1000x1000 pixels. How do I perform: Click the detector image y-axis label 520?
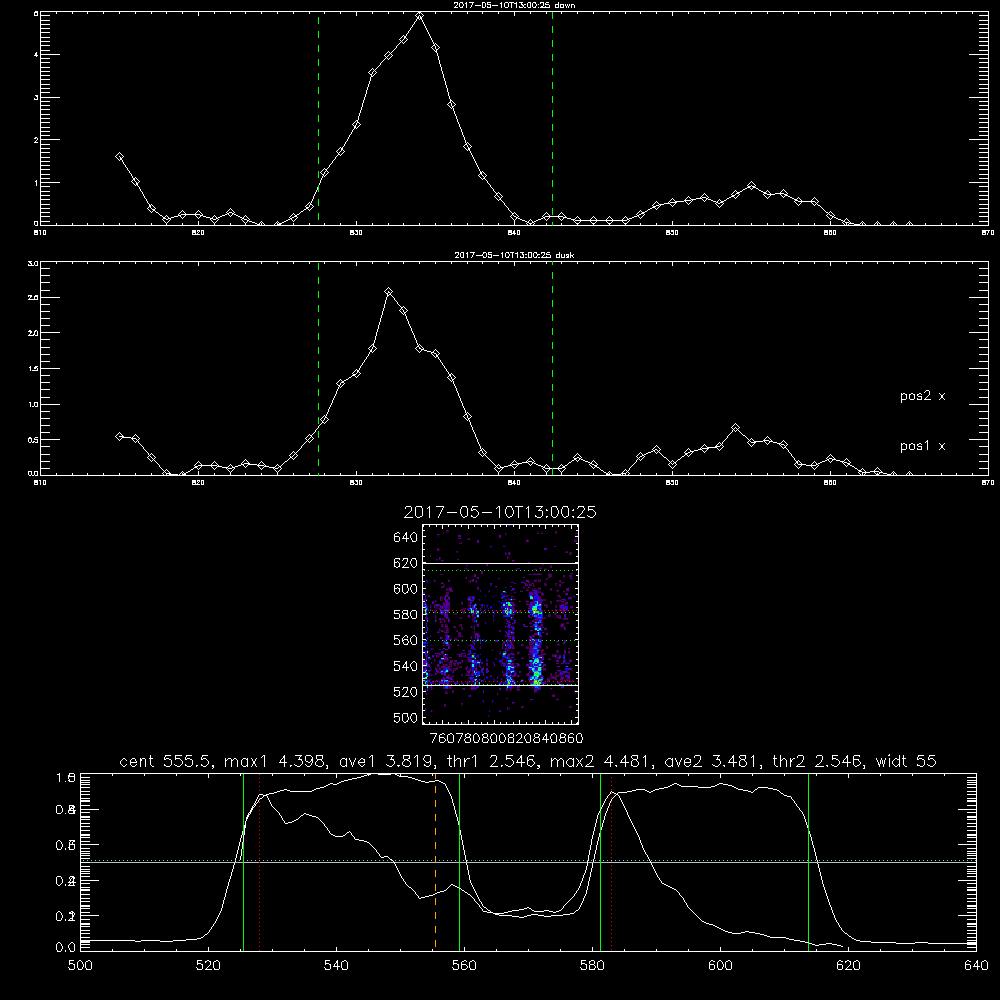pos(406,692)
